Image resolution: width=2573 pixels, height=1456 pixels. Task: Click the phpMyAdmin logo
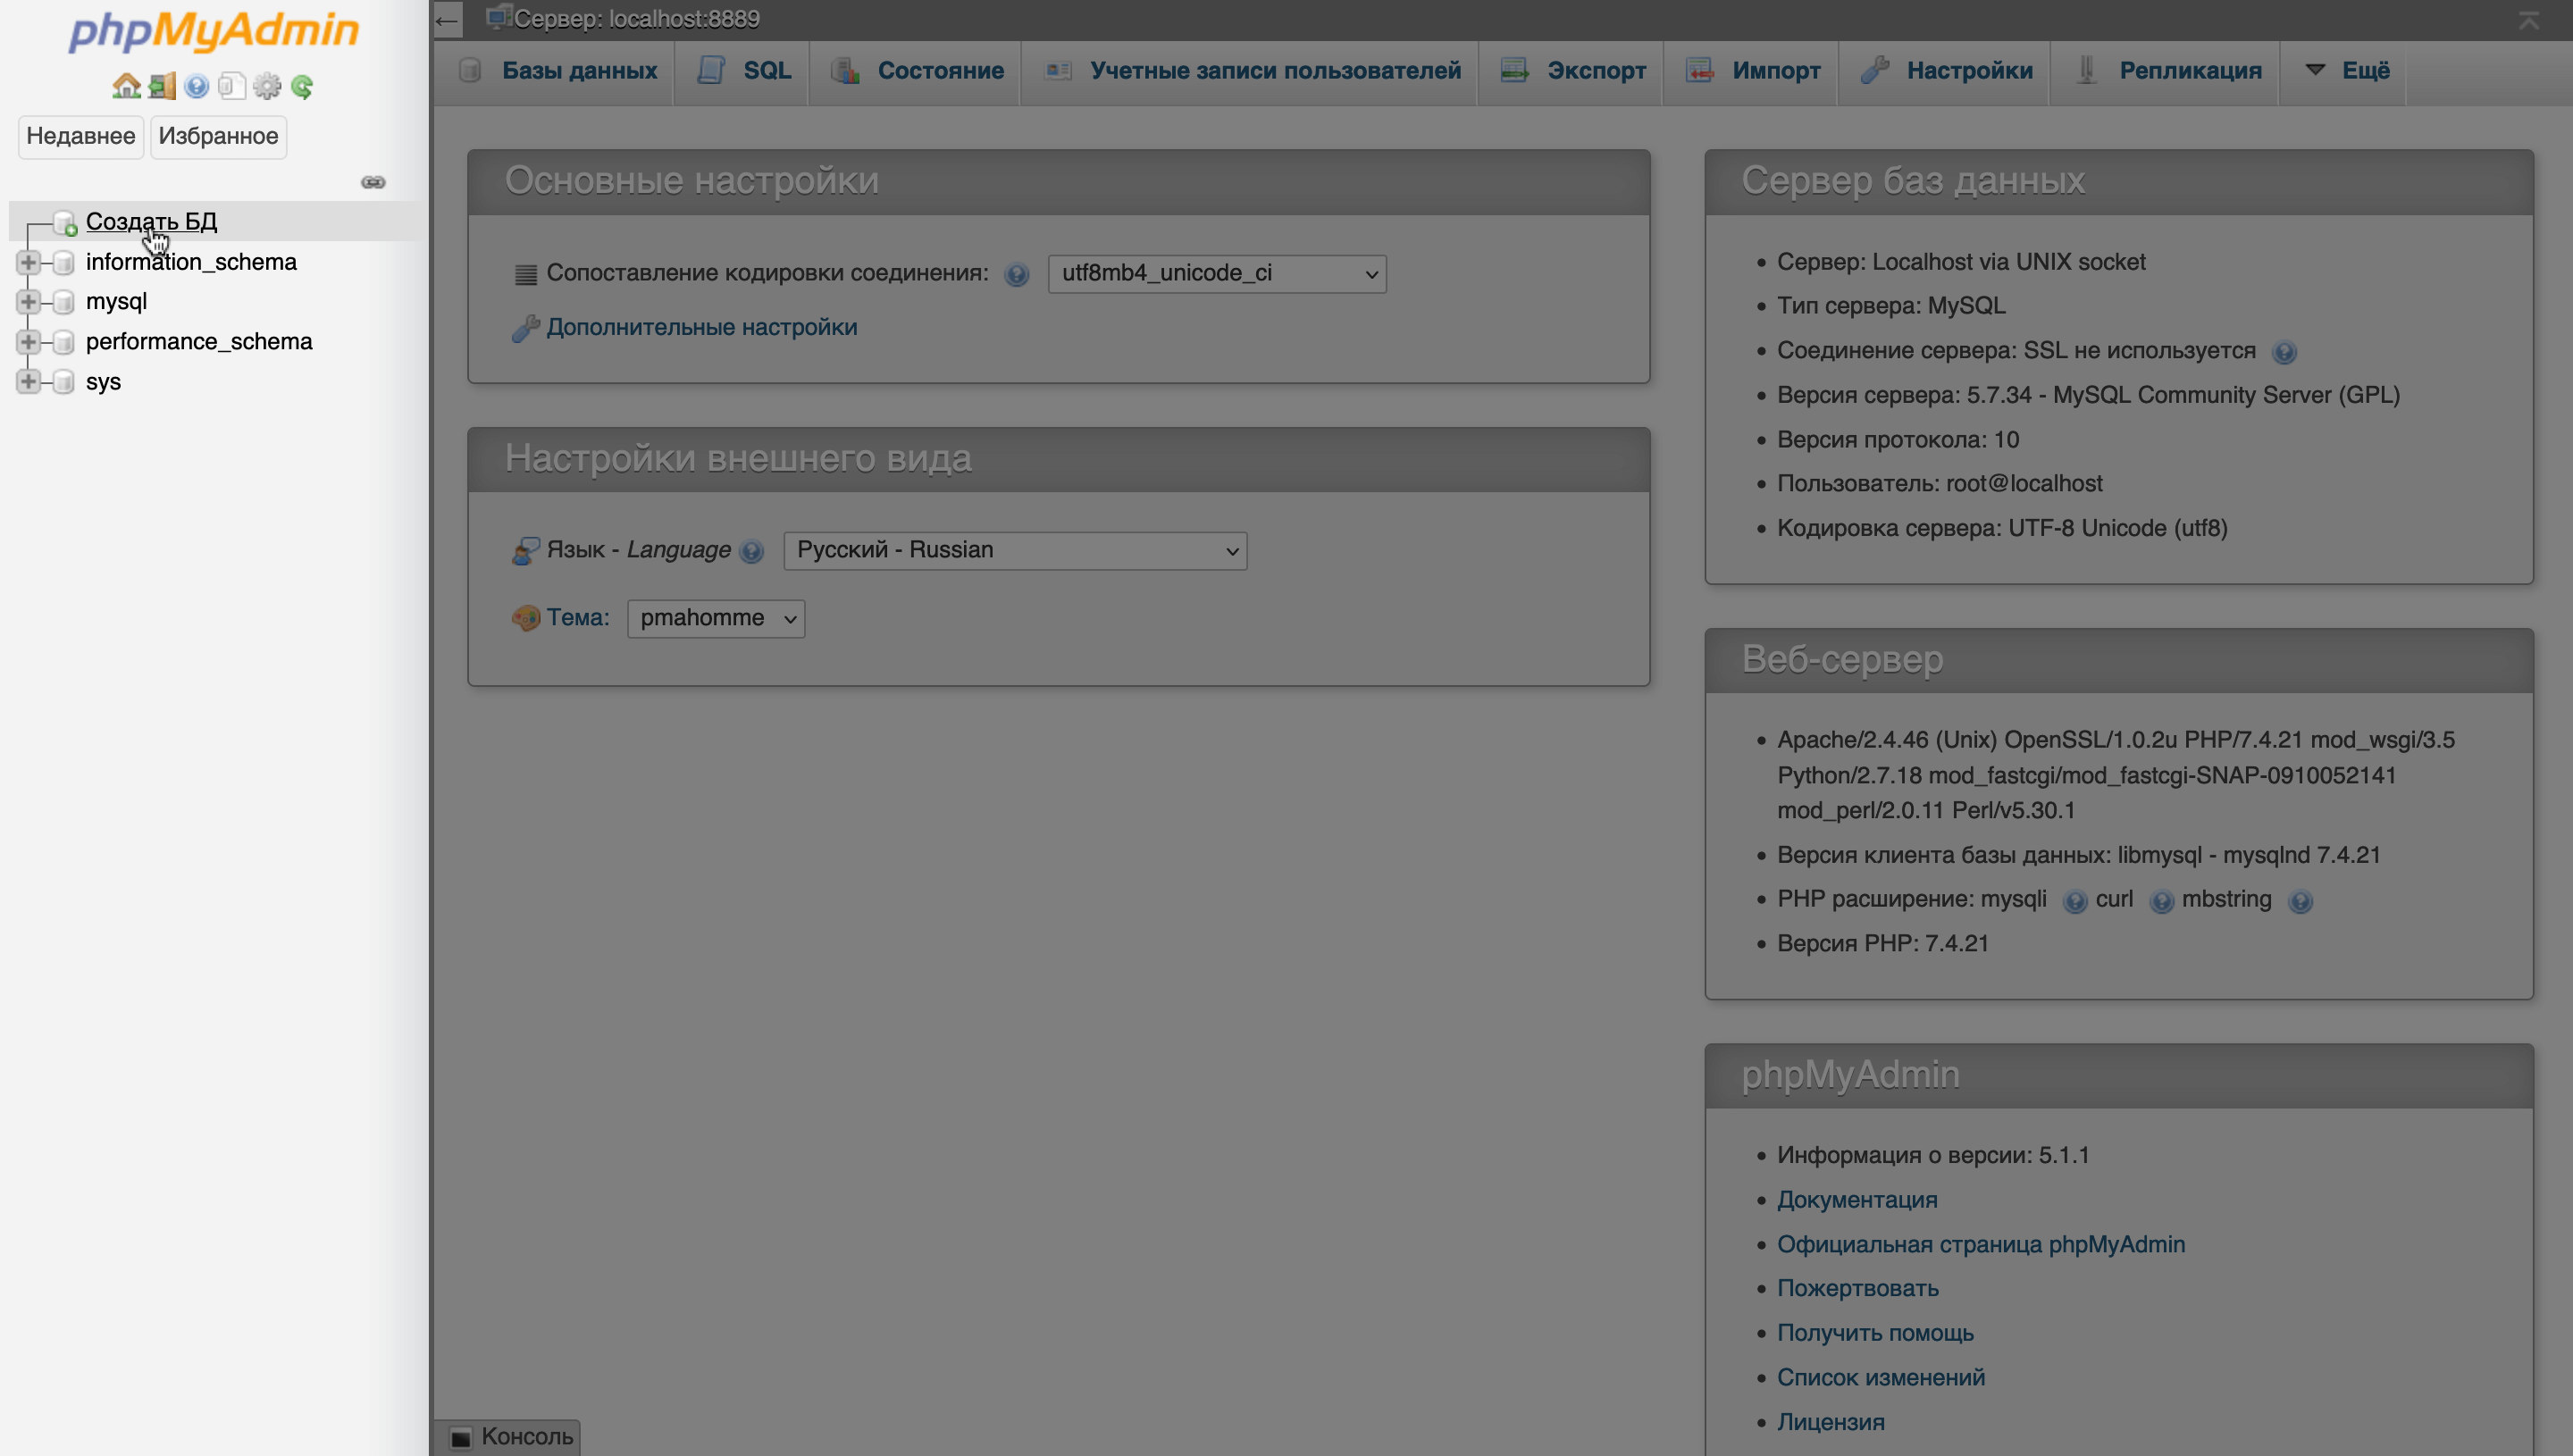213,31
